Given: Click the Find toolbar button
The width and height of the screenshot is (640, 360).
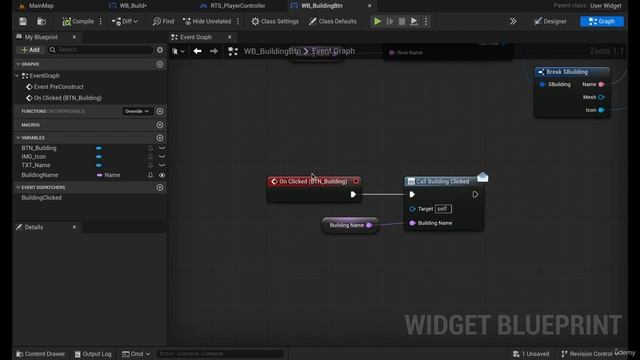Looking at the screenshot, I should [x=163, y=21].
